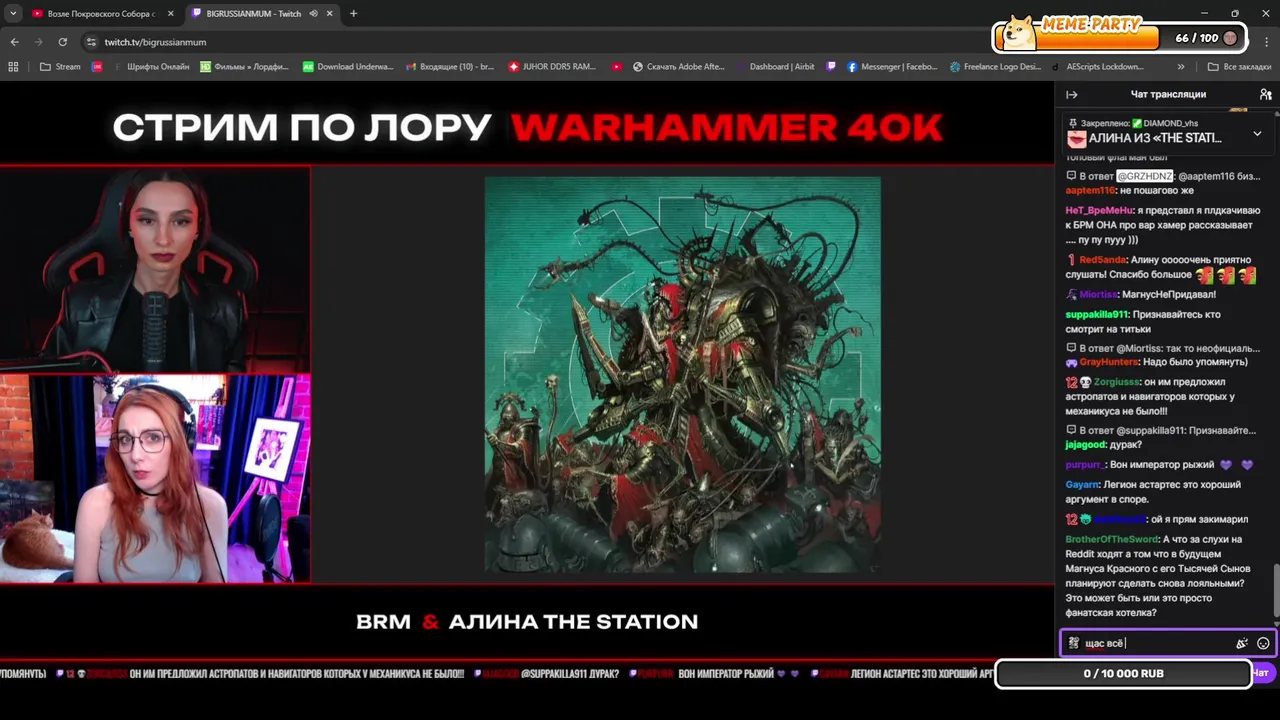Click the site info icon in address bar
This screenshot has width=1280, height=720.
pos(91,42)
